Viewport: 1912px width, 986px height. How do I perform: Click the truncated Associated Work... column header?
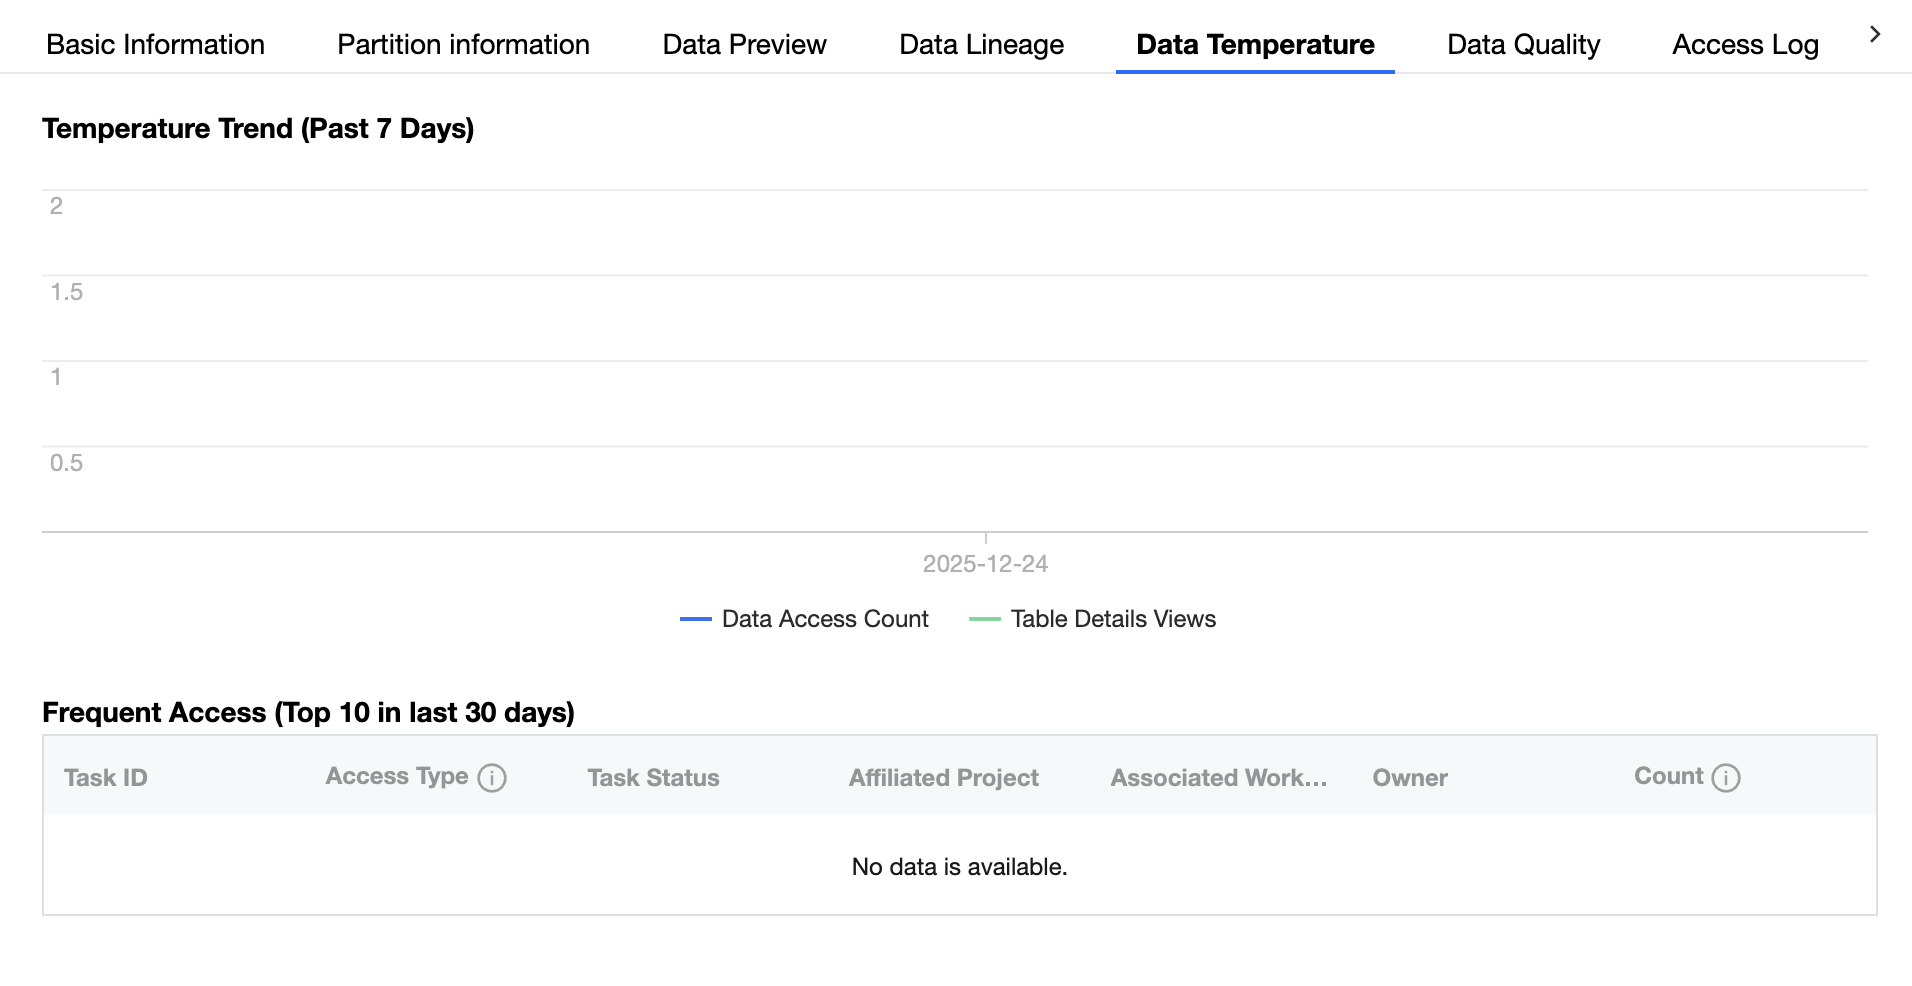[1218, 778]
